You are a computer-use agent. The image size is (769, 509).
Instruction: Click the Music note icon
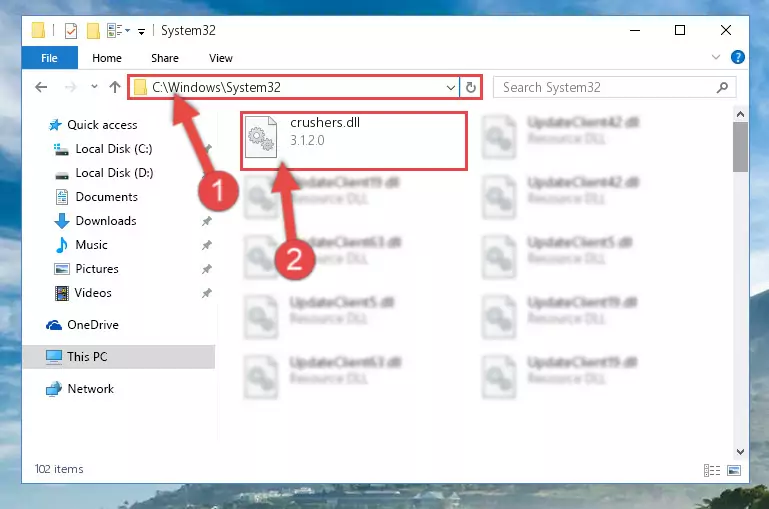pos(62,245)
